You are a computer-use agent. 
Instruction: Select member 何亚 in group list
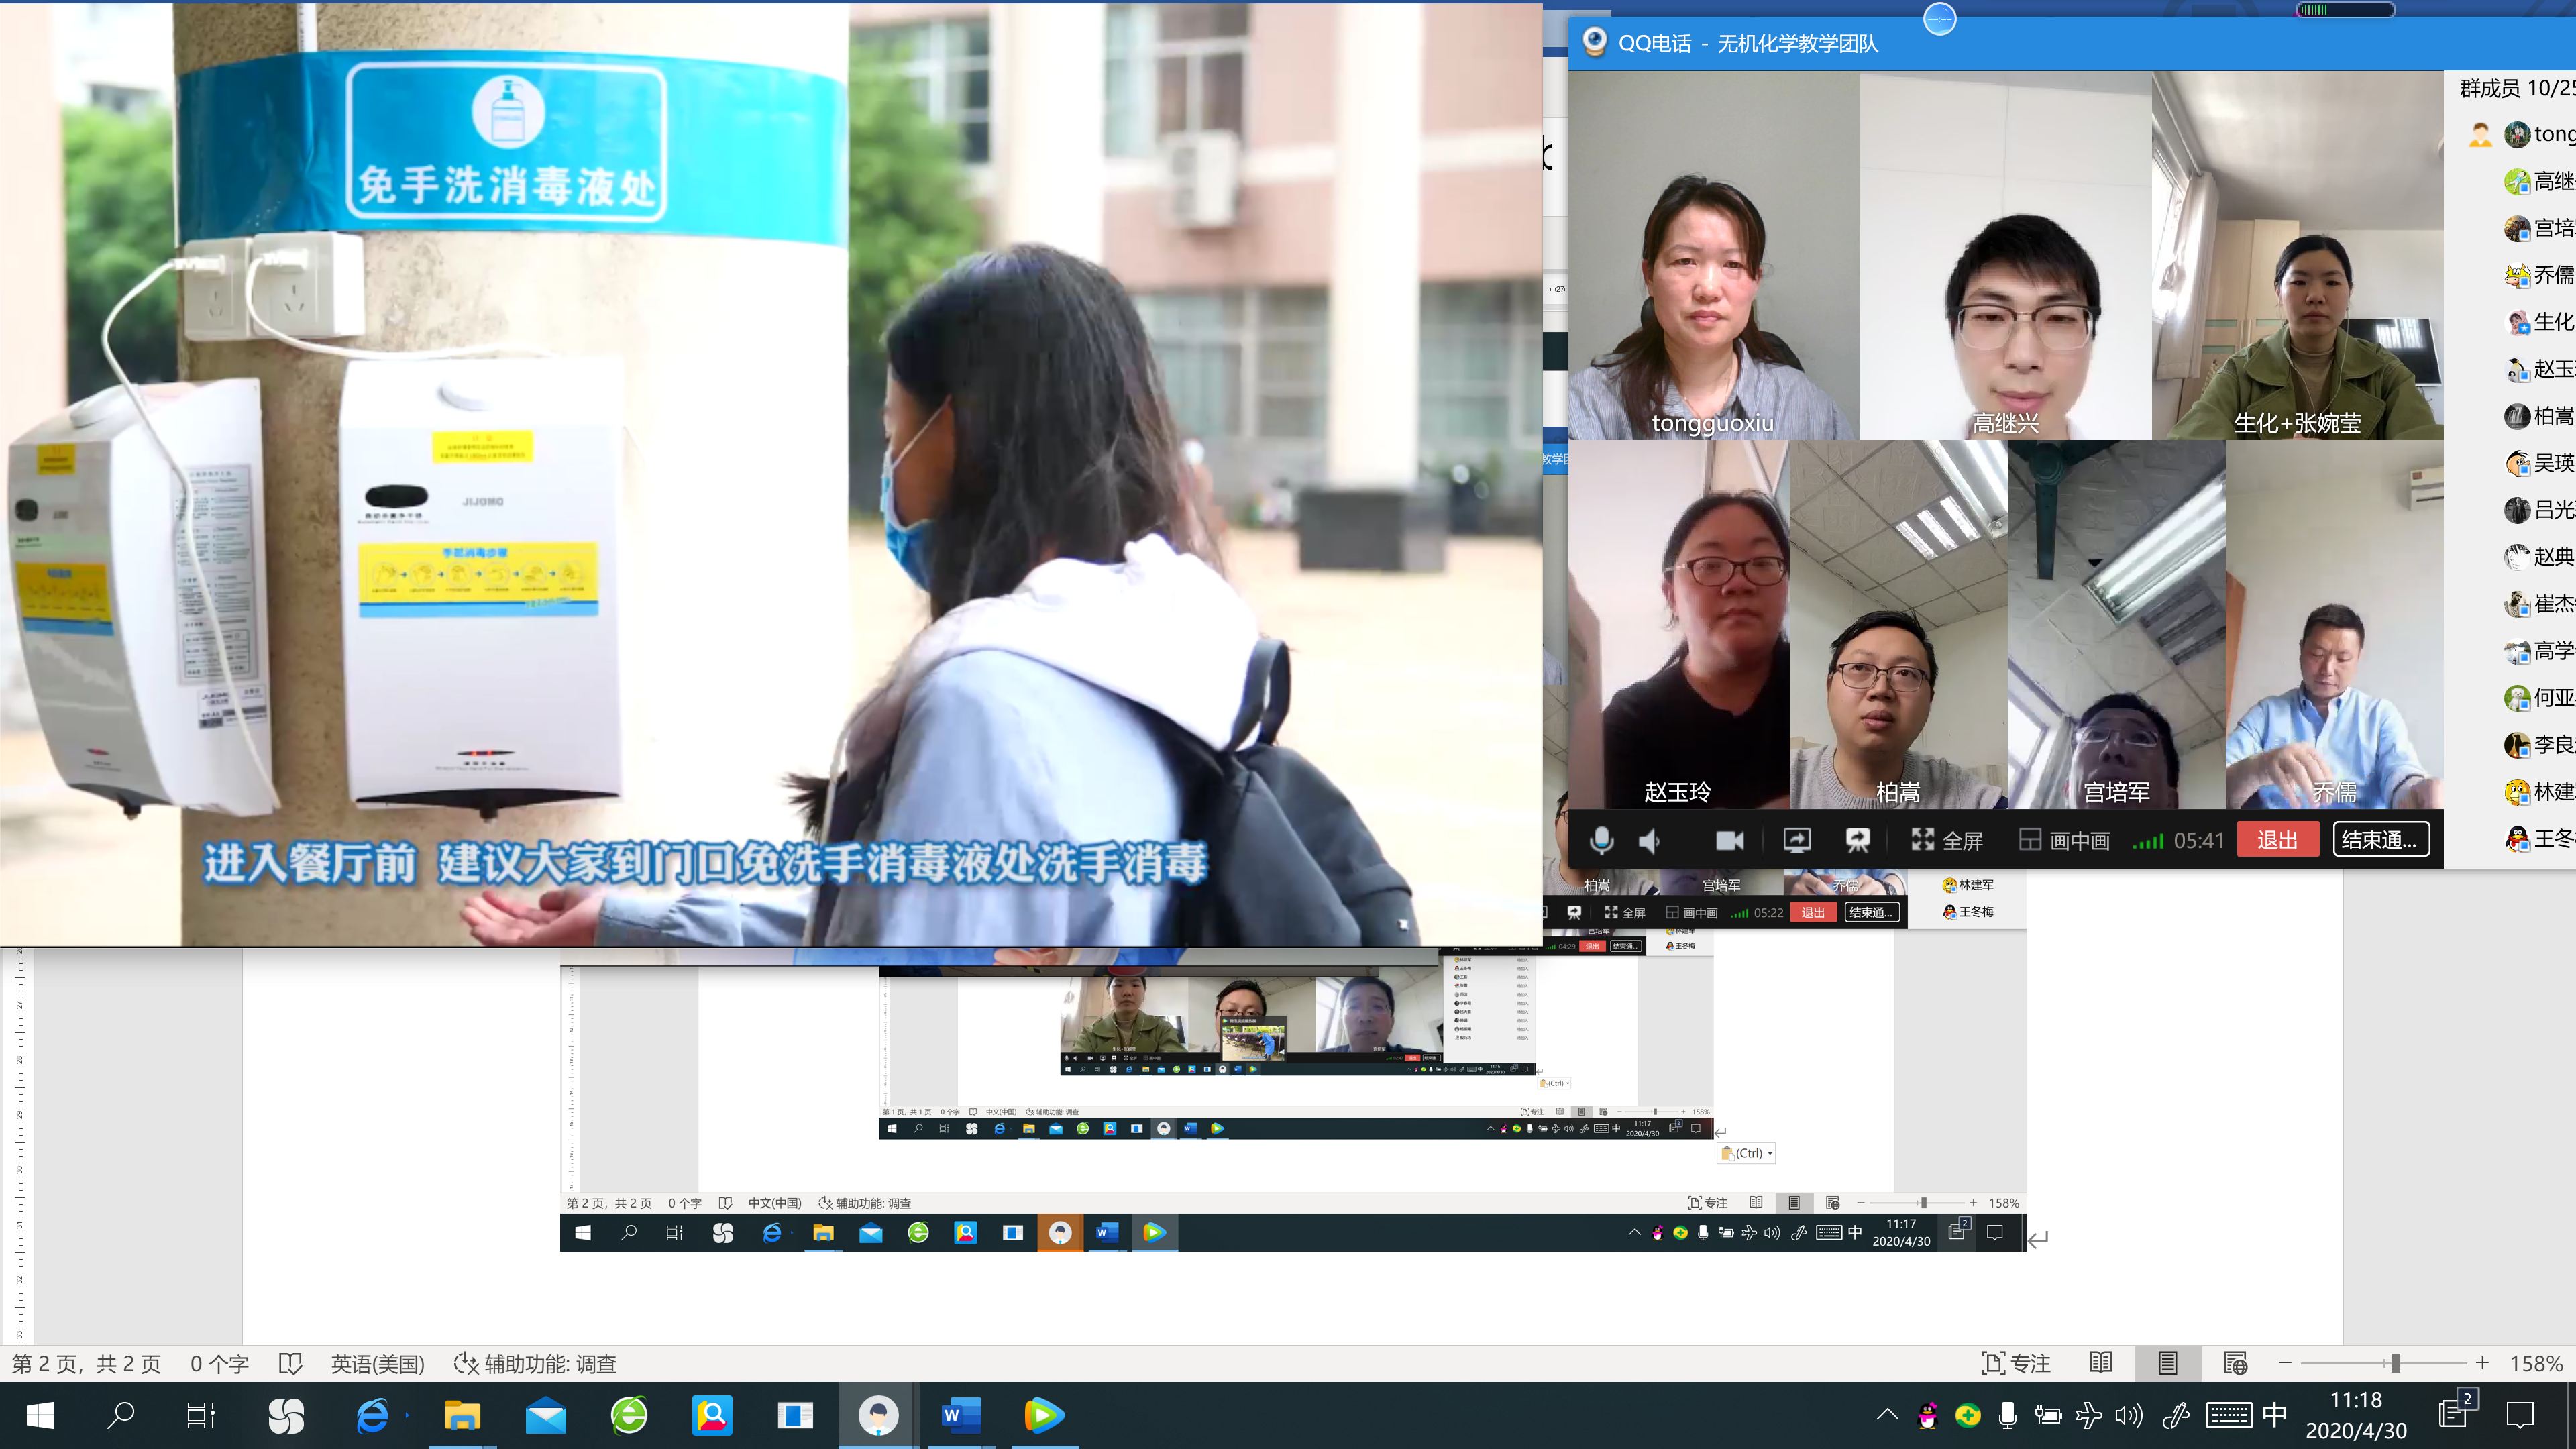[x=2538, y=698]
